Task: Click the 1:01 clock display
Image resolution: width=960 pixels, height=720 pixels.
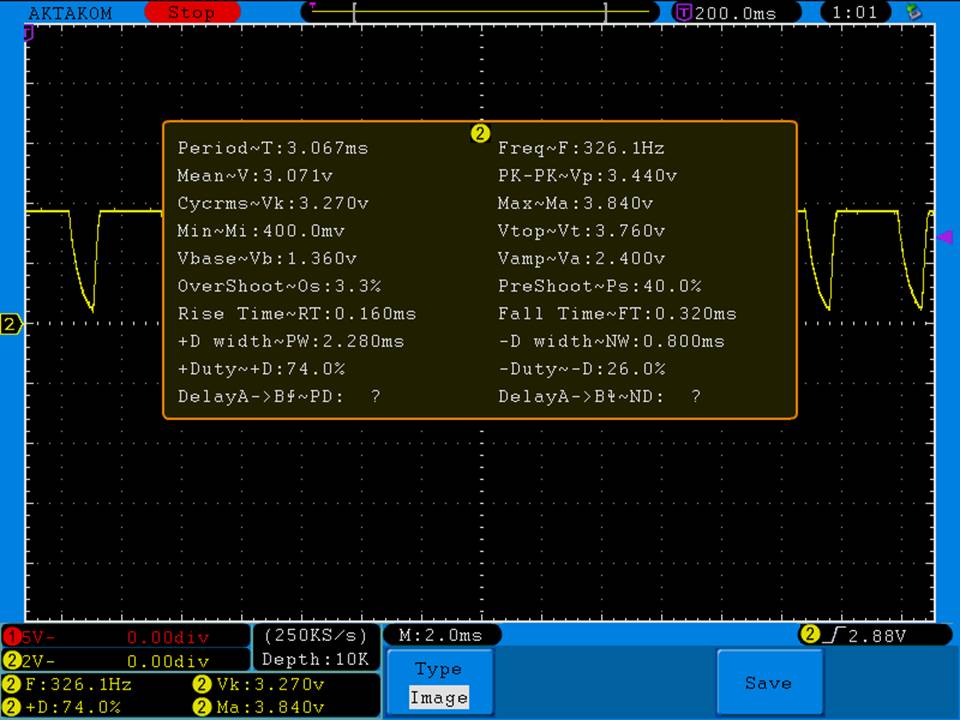Action: (x=854, y=13)
